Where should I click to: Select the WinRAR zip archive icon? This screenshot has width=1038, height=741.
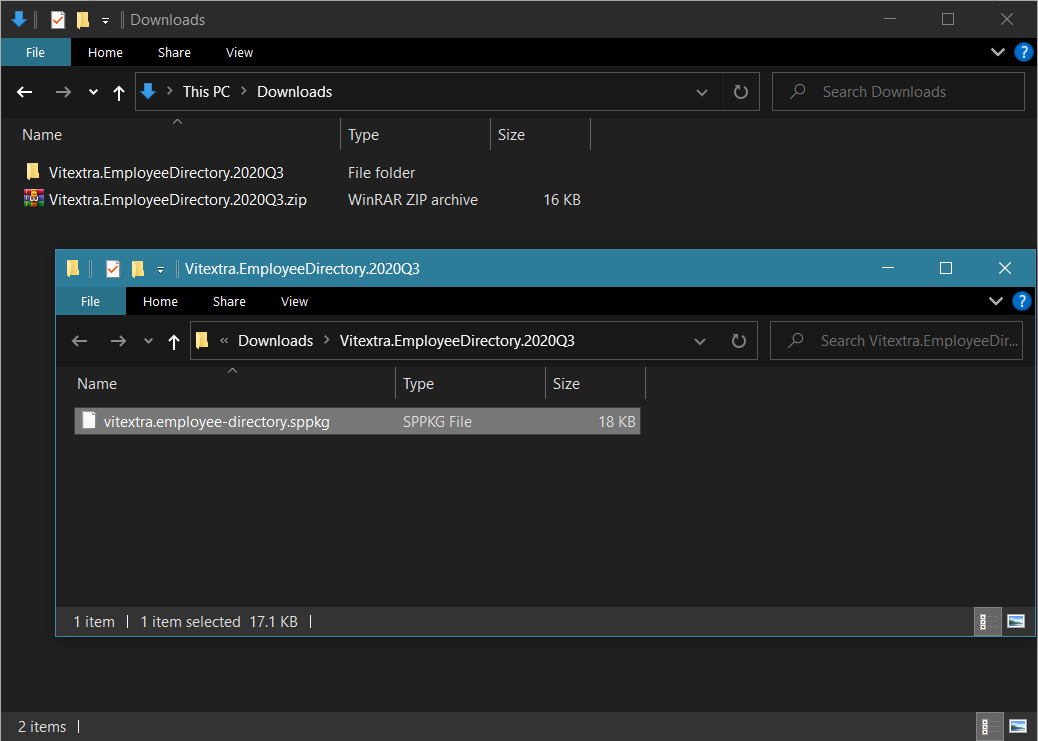(x=34, y=199)
